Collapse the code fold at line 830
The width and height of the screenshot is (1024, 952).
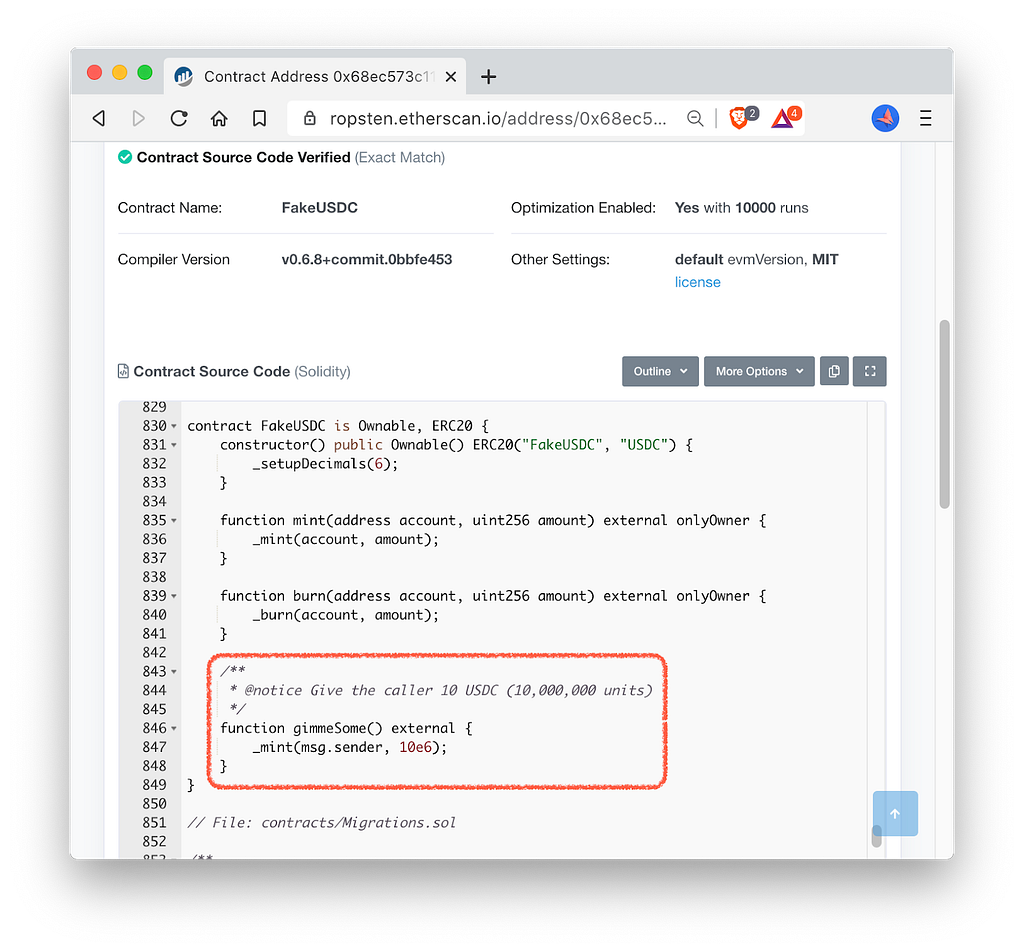(x=174, y=426)
